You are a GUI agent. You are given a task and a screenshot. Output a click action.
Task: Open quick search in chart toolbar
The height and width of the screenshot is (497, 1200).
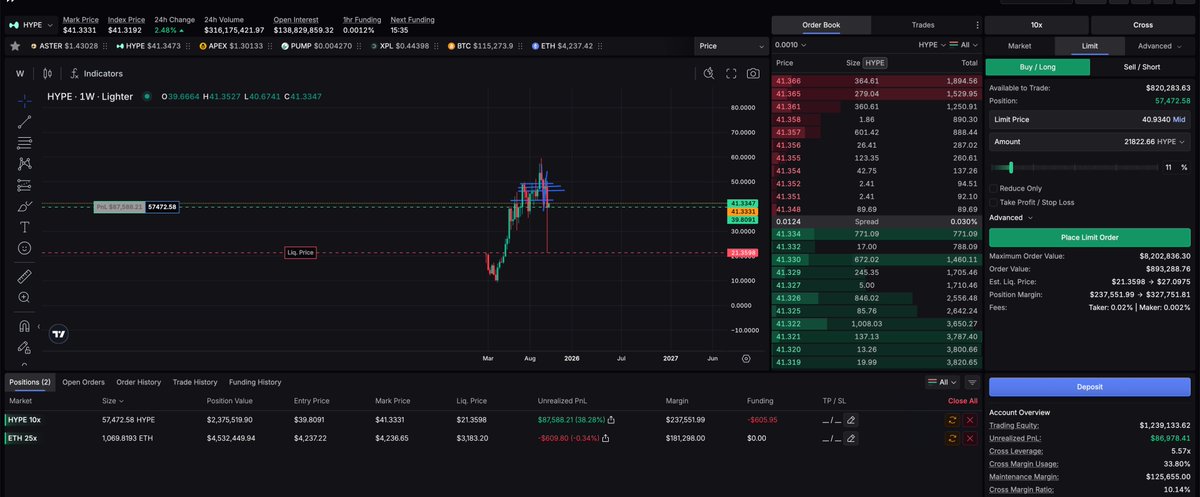point(709,73)
